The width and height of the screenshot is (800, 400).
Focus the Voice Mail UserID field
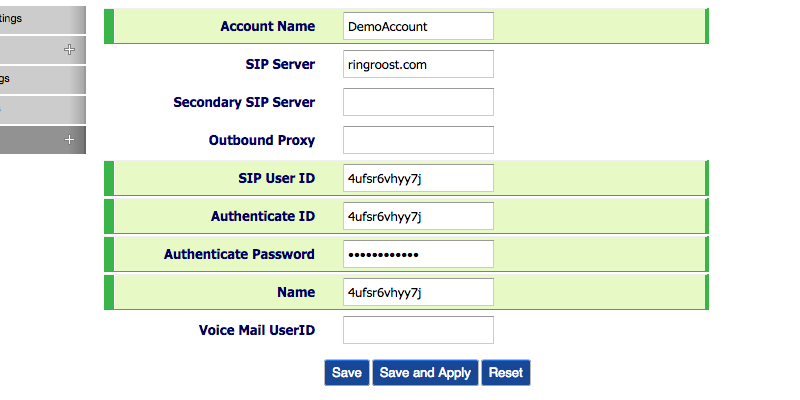[x=418, y=330]
